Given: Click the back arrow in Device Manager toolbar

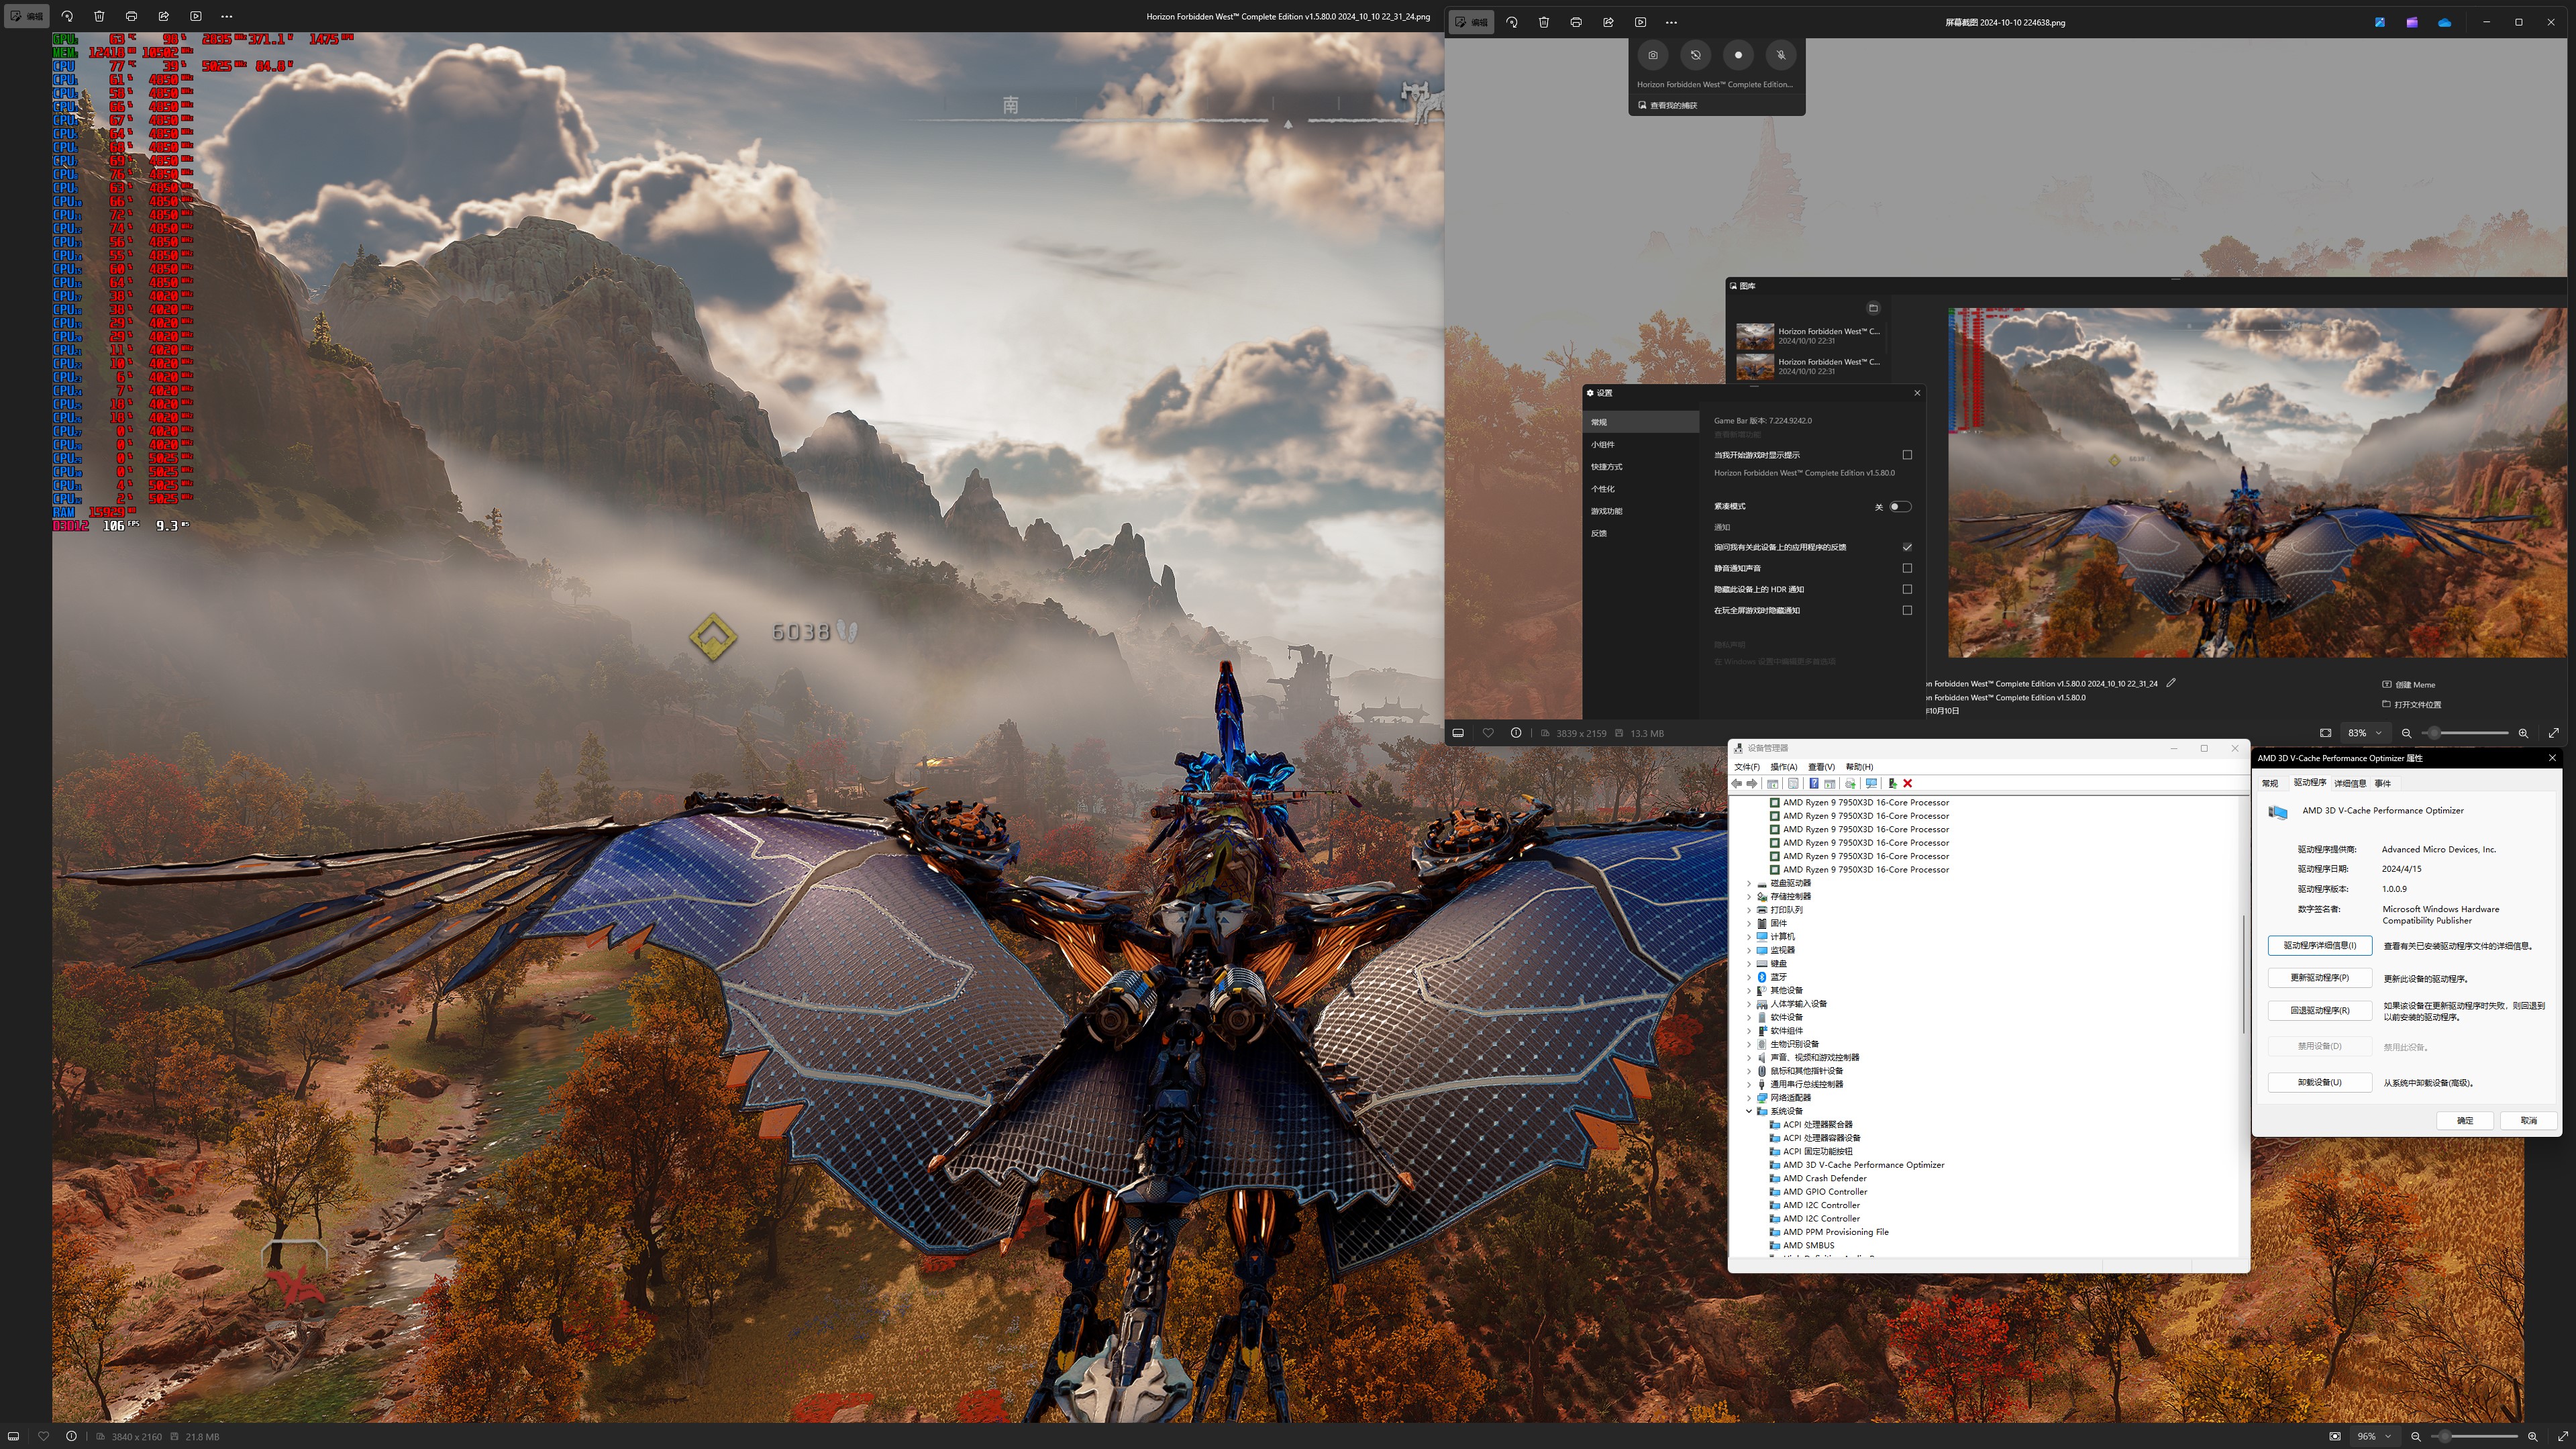Looking at the screenshot, I should point(1737,783).
